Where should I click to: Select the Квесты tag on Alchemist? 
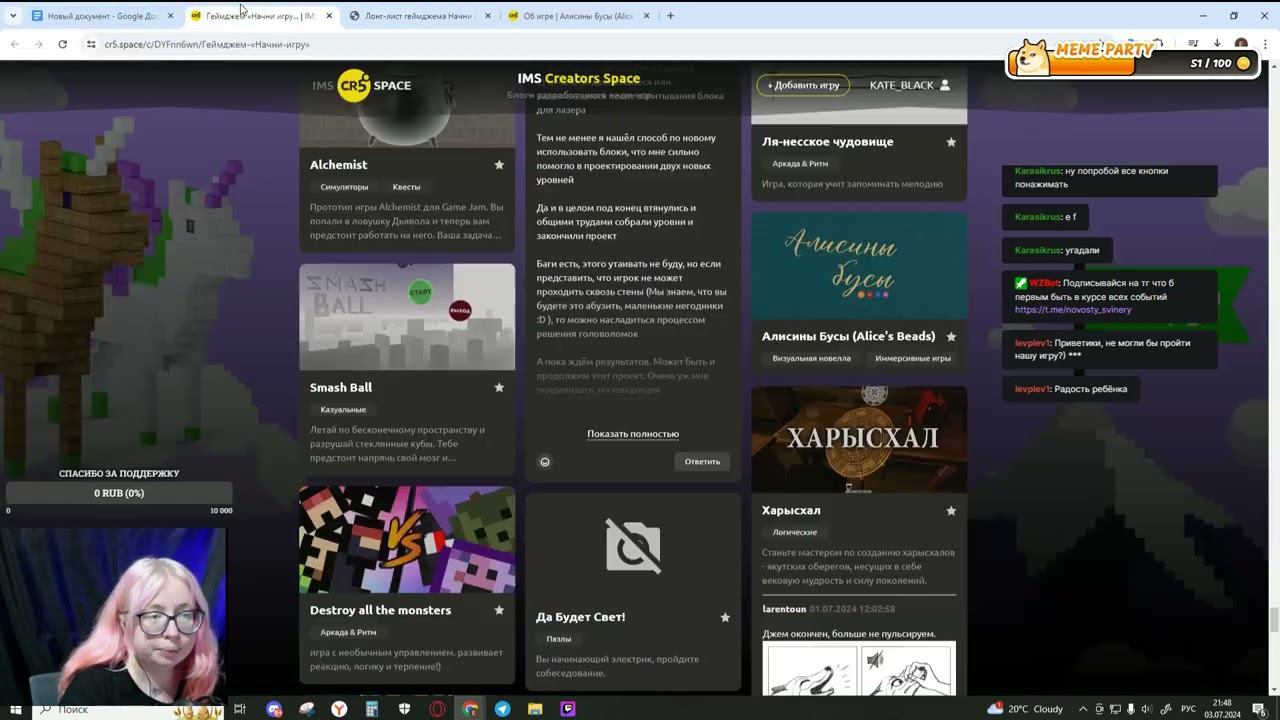pyautogui.click(x=406, y=187)
